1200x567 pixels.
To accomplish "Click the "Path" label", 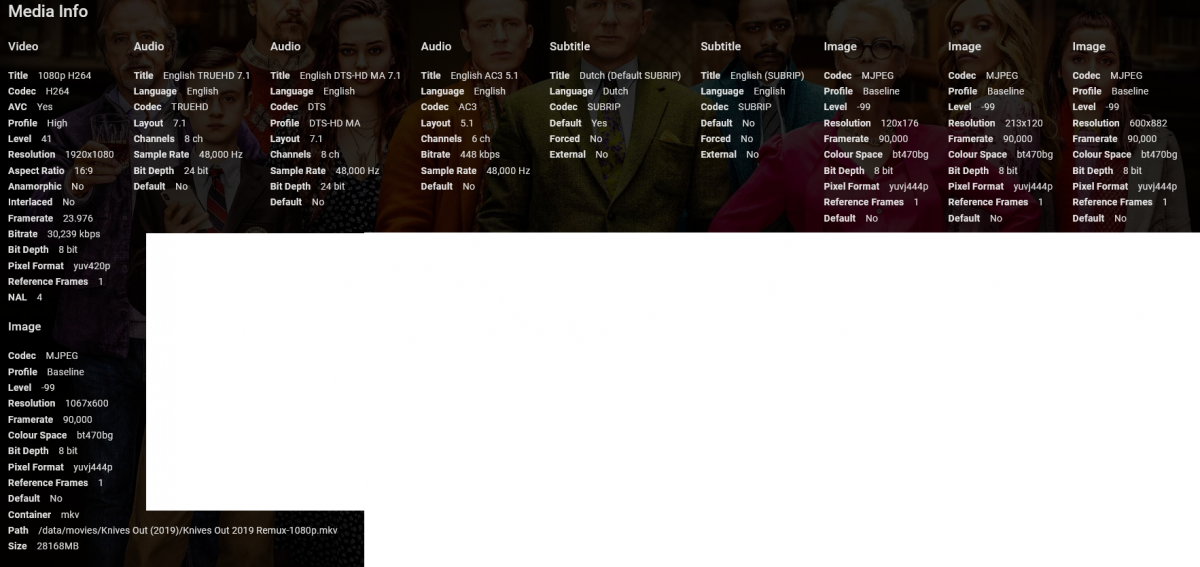I will point(18,530).
